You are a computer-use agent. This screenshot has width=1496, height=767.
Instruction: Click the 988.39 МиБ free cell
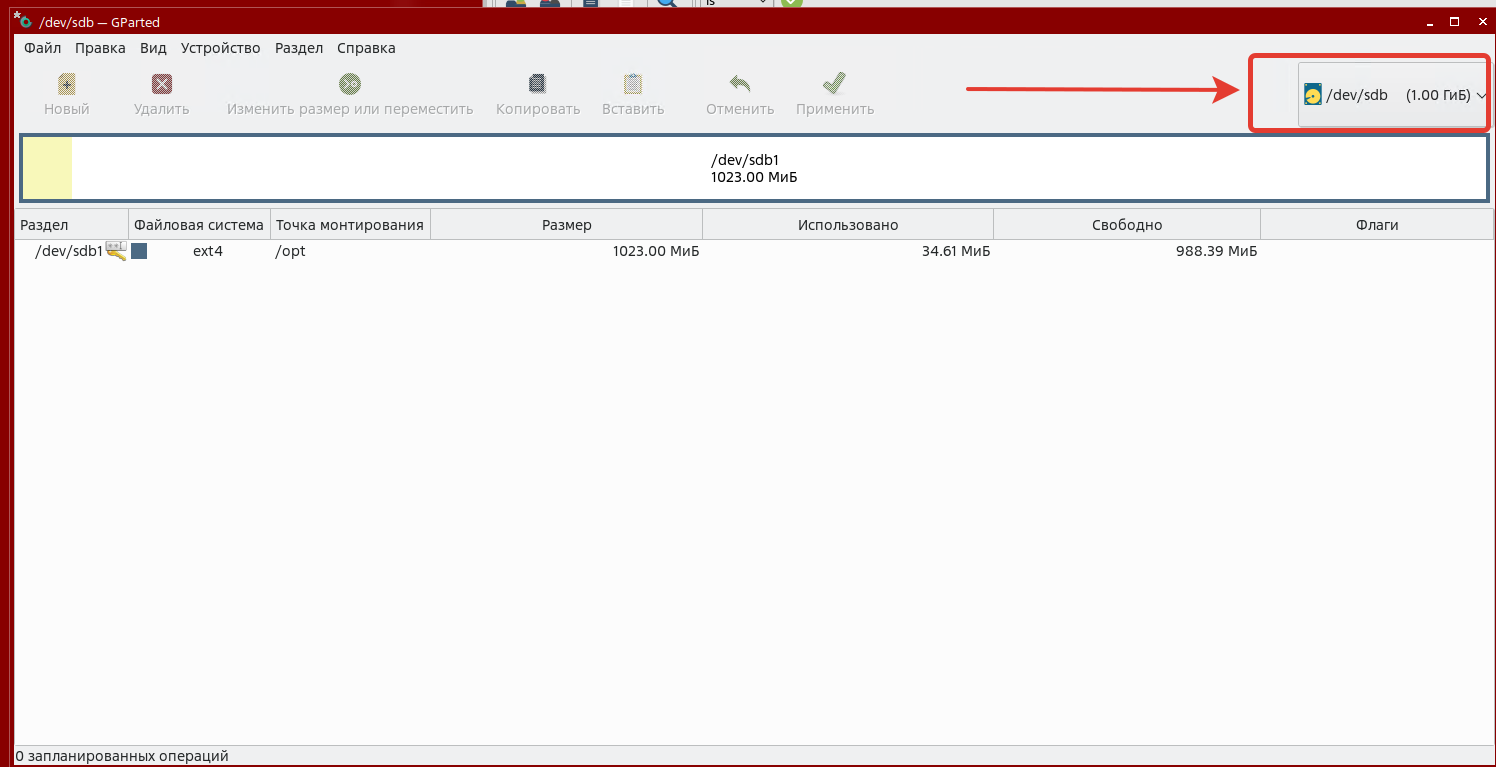click(1217, 251)
